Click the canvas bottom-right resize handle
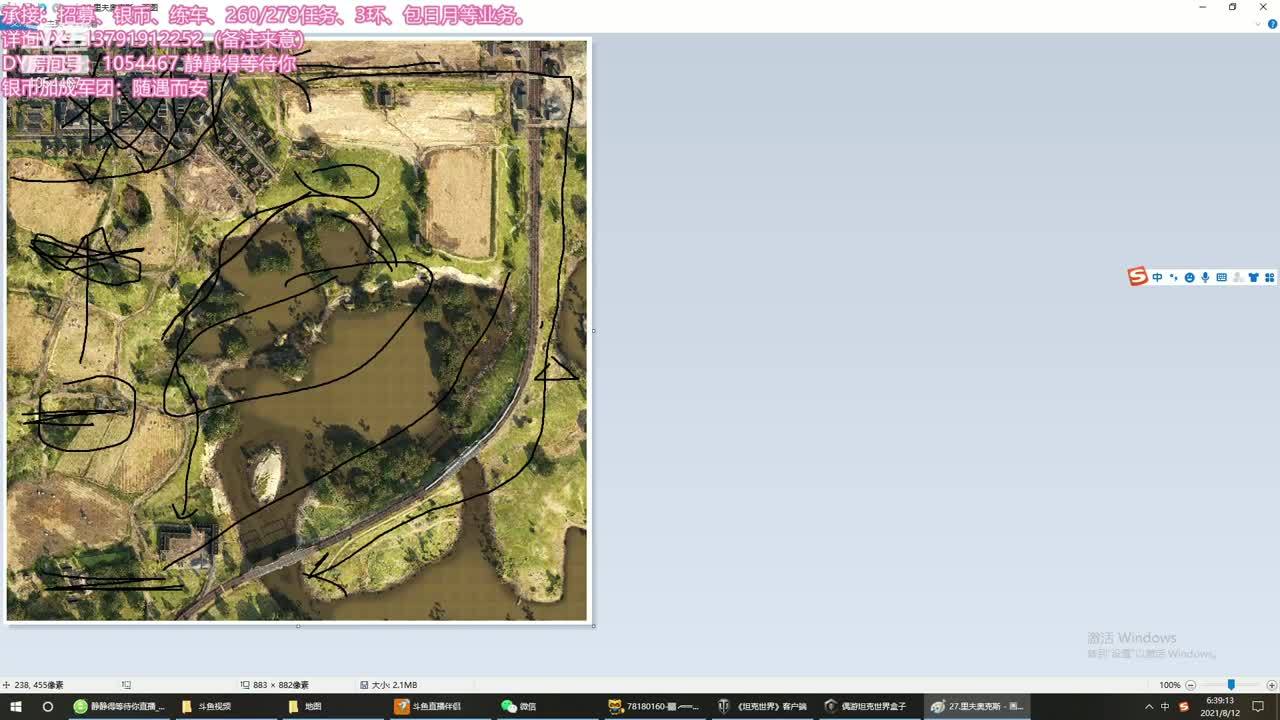Image resolution: width=1280 pixels, height=720 pixels. point(594,626)
